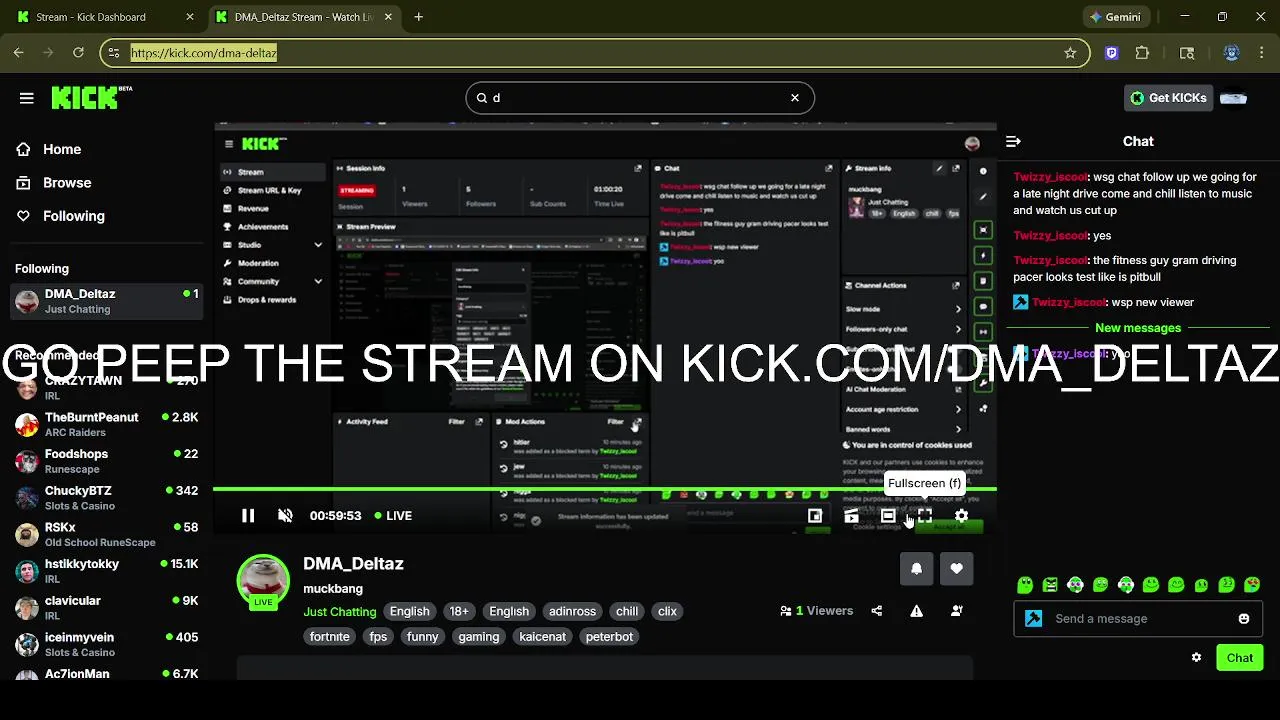Open video player settings gear
Viewport: 1280px width, 720px height.
point(961,516)
